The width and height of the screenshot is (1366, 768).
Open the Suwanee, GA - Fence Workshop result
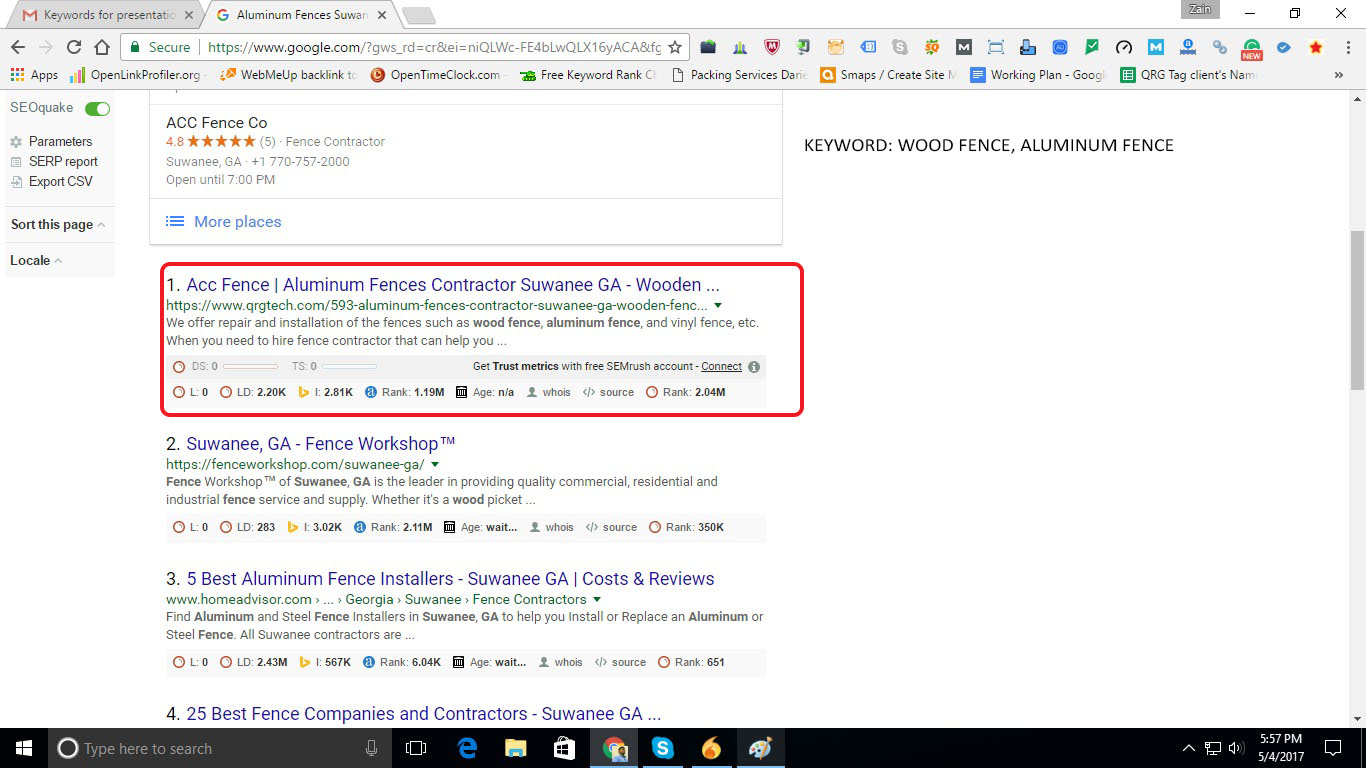(321, 444)
